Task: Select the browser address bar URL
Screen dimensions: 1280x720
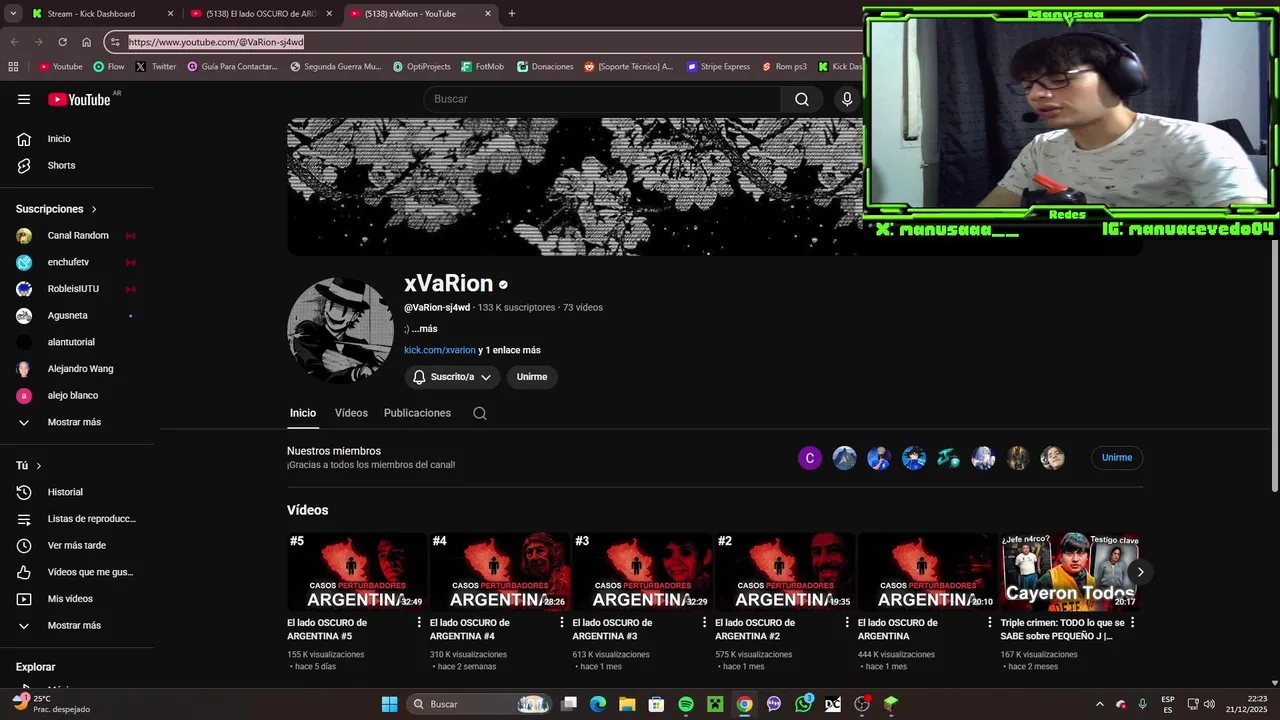Action: tap(216, 42)
